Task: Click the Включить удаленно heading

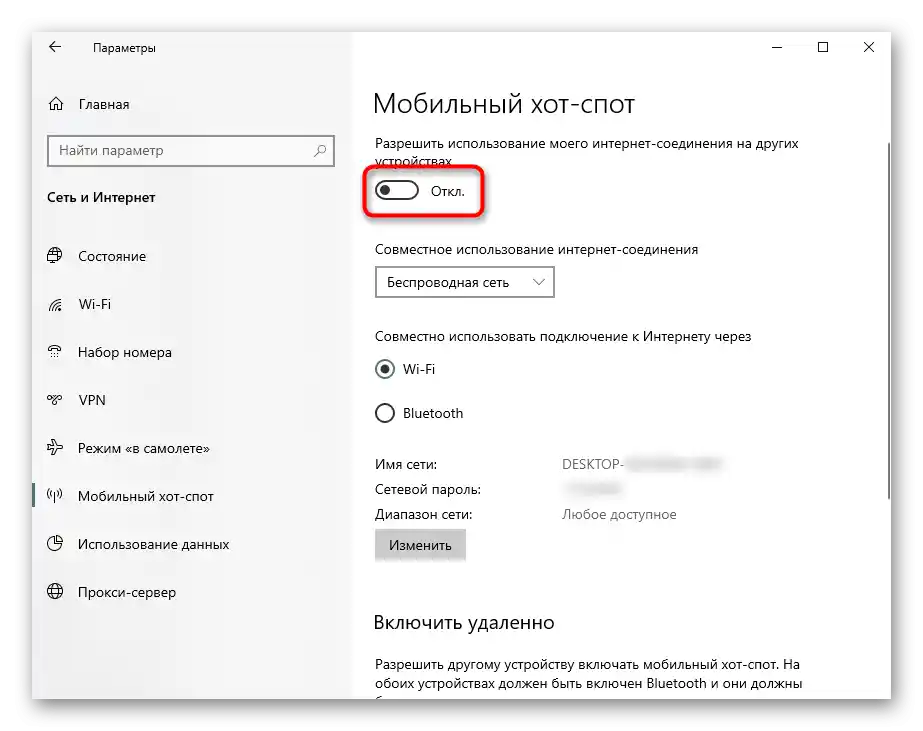Action: (x=464, y=622)
